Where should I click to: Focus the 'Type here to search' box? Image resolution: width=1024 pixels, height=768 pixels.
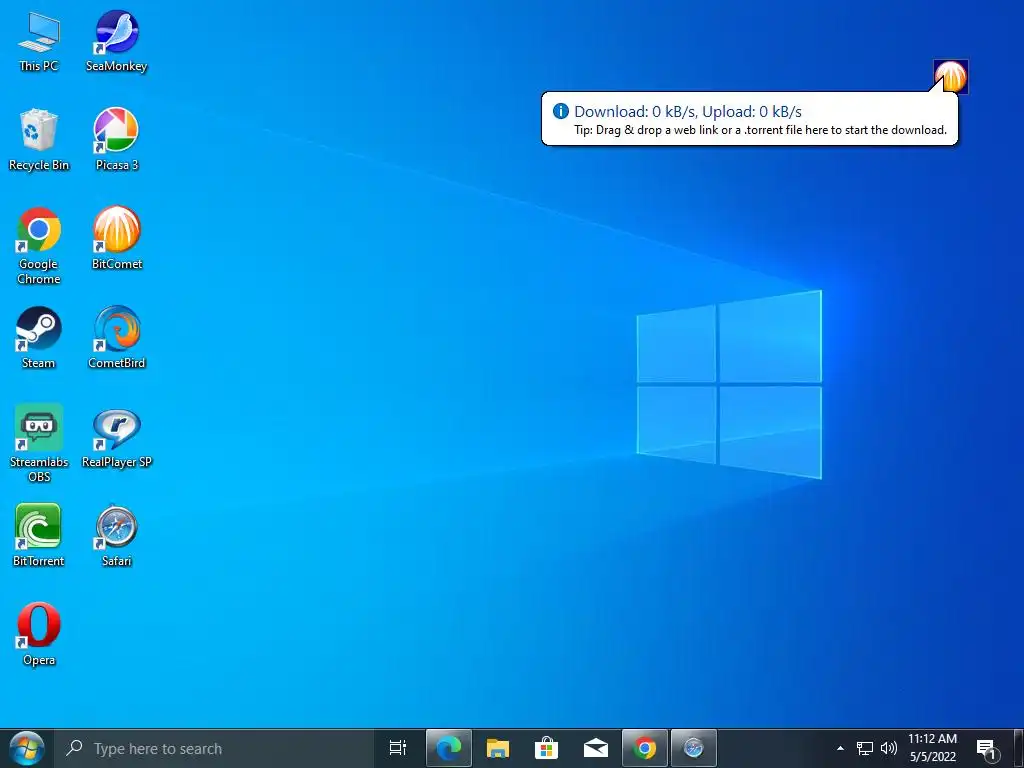(213, 748)
